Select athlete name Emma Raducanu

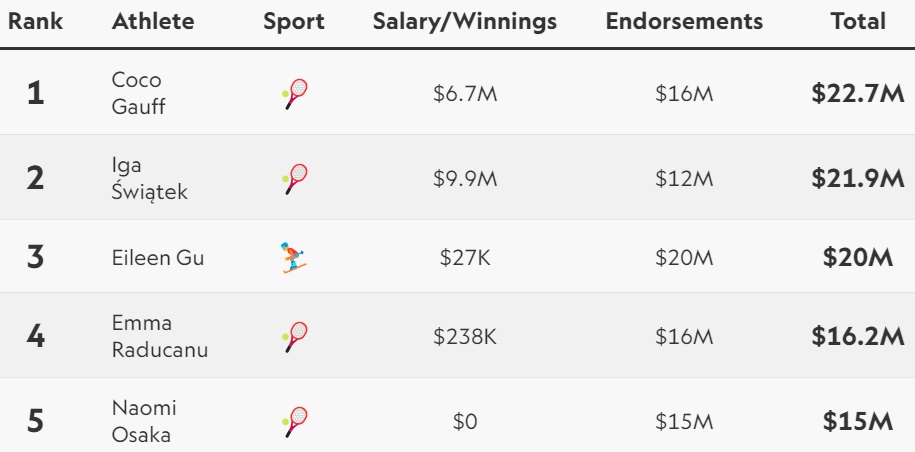(x=159, y=337)
